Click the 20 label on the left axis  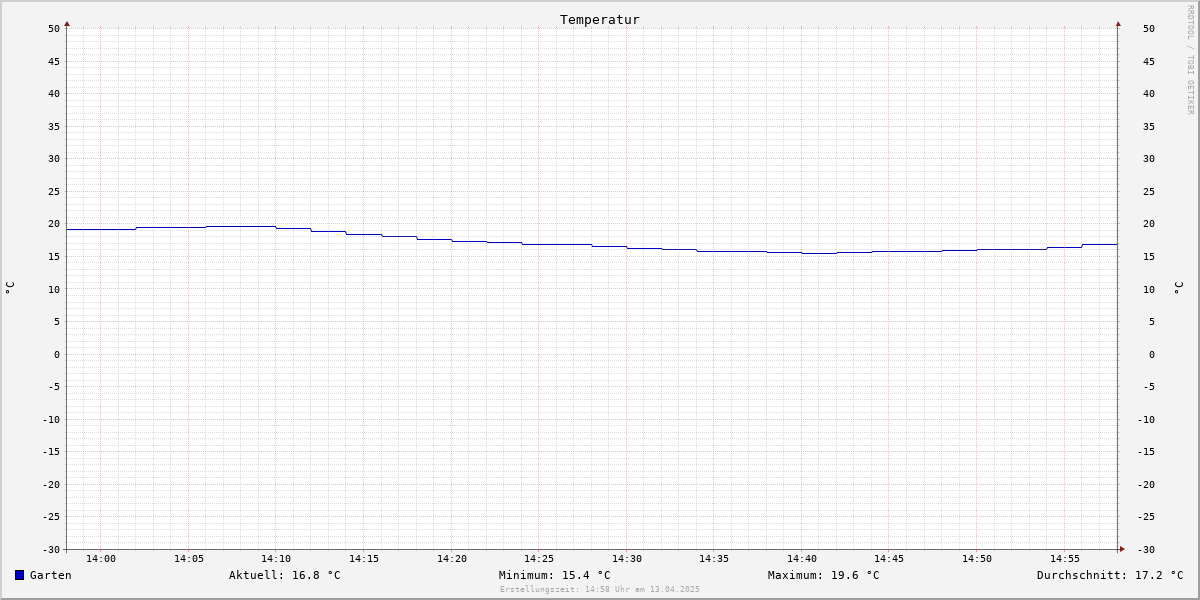54,224
